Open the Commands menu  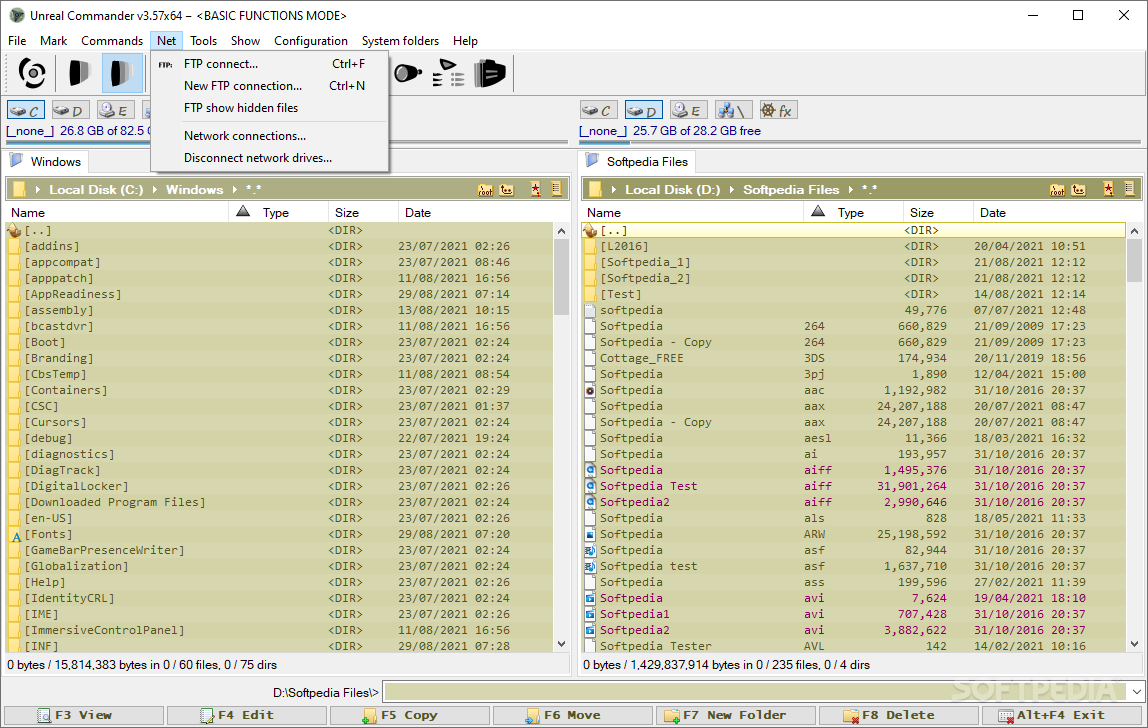[112, 41]
